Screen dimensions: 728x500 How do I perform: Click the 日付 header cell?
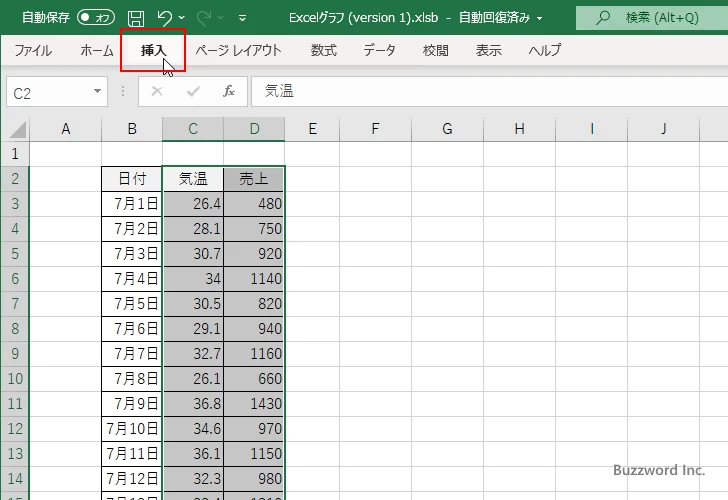pos(132,179)
